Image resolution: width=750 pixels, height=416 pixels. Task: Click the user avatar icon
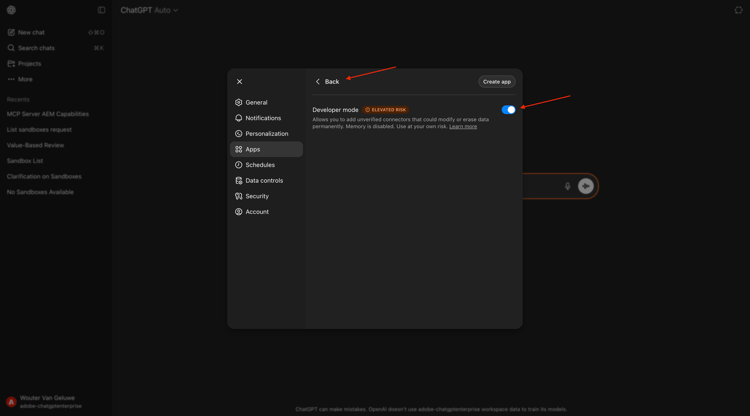(x=11, y=402)
